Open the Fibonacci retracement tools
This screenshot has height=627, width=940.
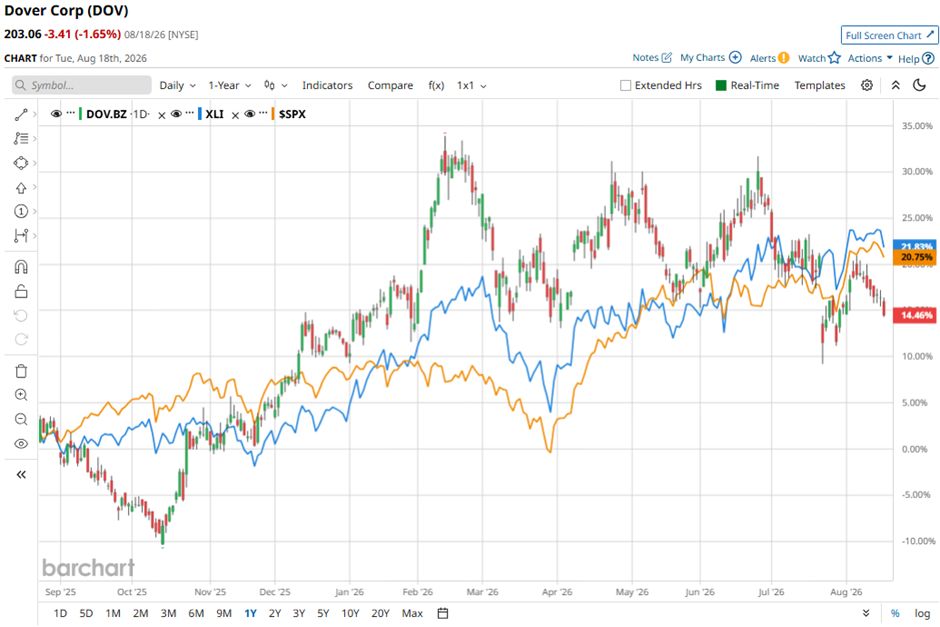(21, 138)
